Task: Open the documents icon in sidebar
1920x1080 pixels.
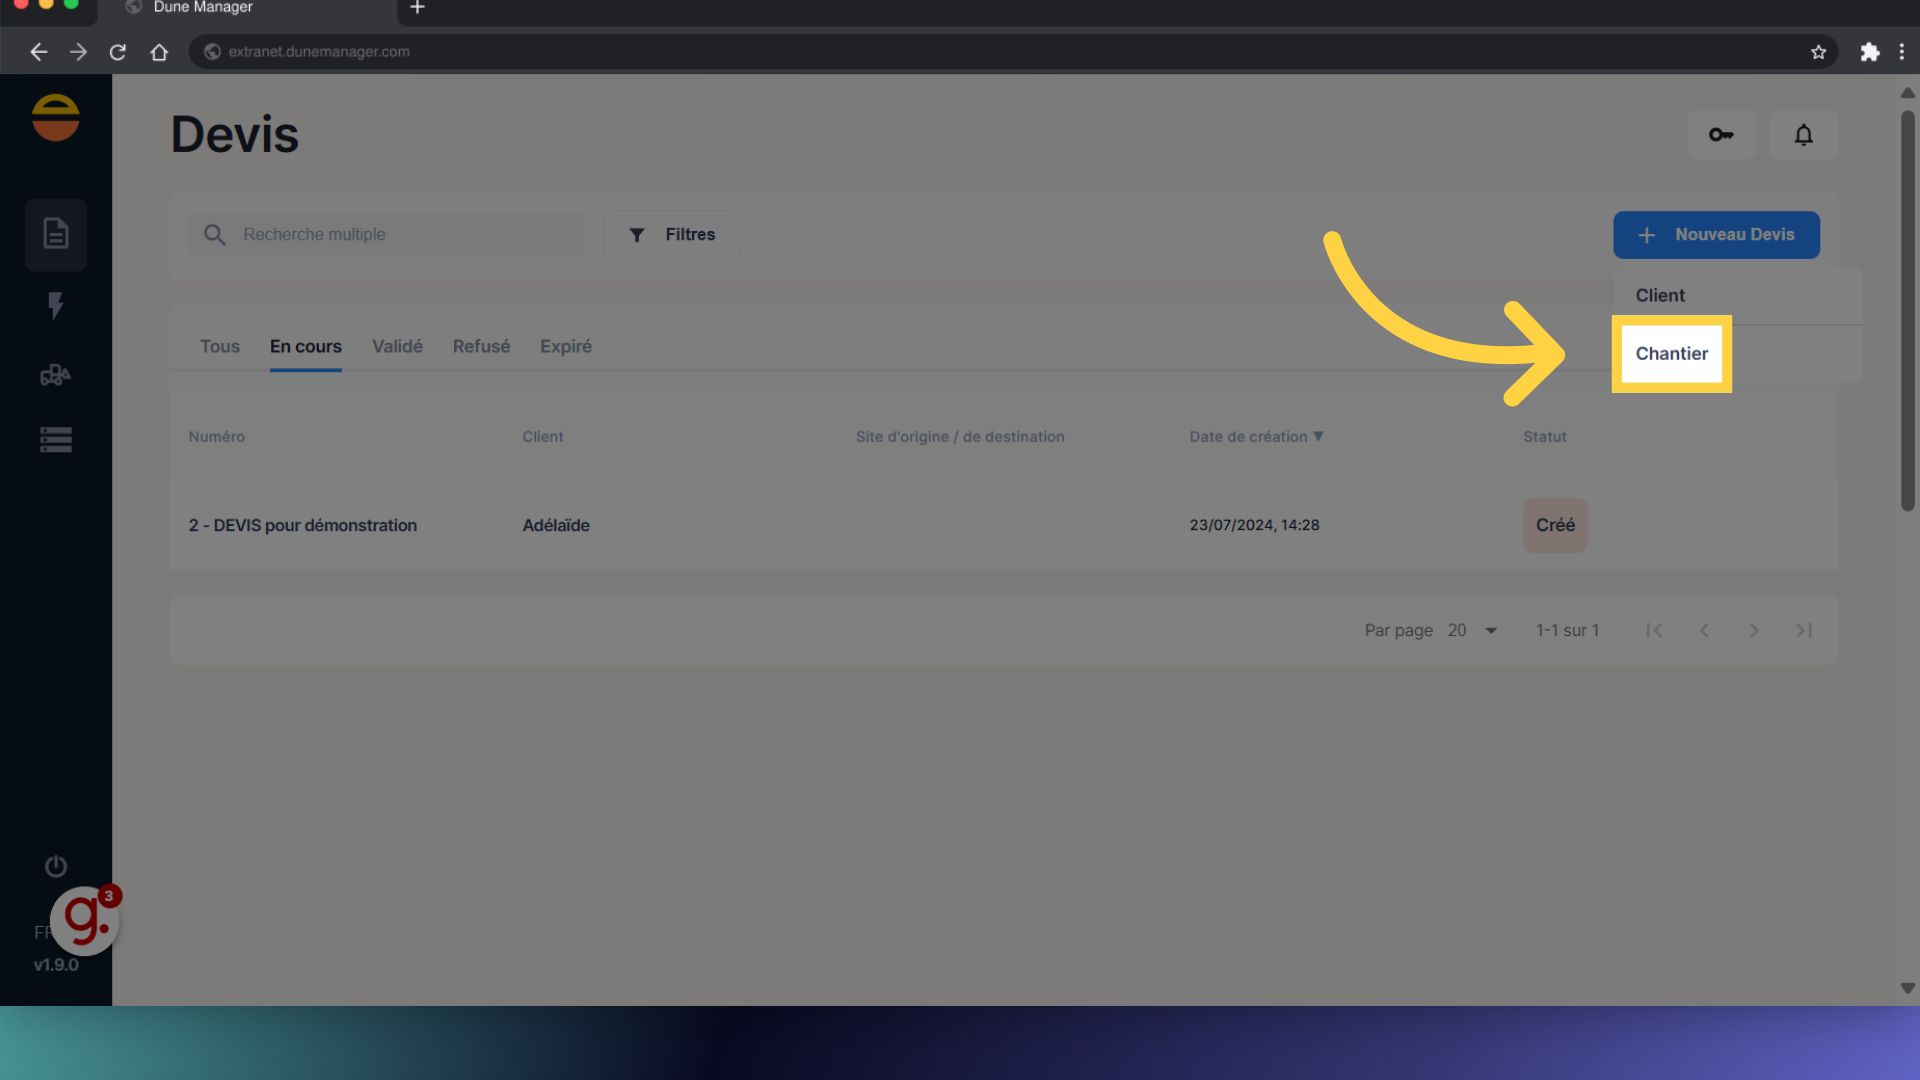Action: [x=56, y=234]
